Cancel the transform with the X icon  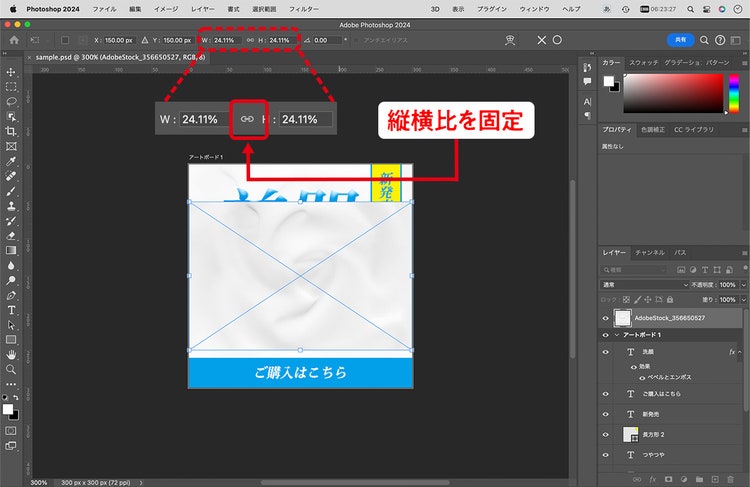[x=541, y=40]
